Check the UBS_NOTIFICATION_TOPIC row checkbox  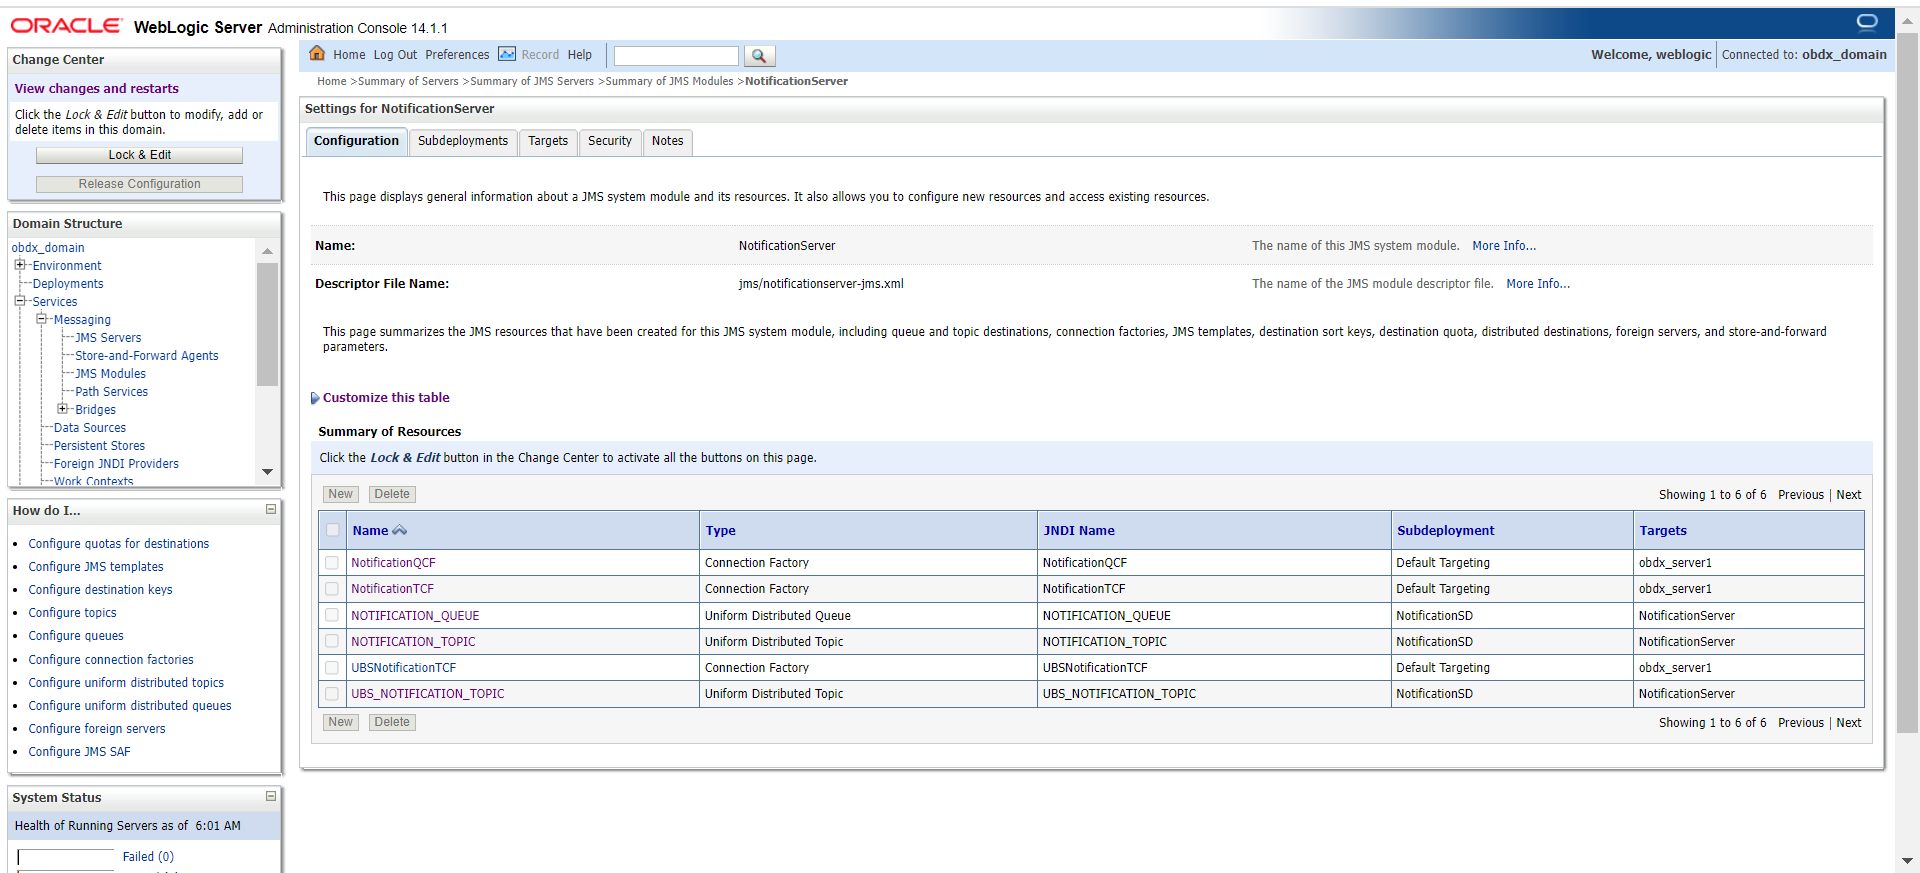pos(332,693)
